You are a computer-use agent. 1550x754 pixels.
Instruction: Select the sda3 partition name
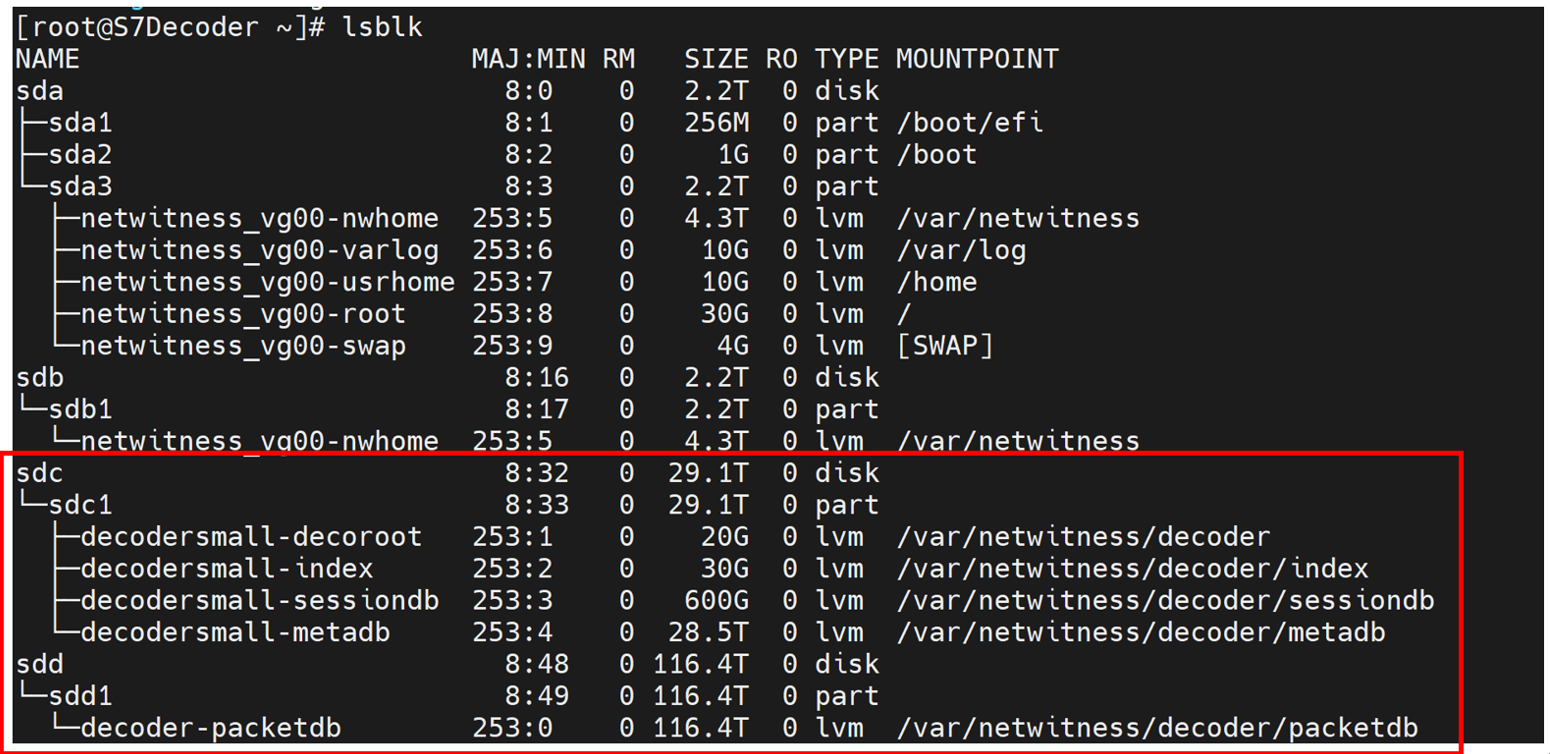point(81,187)
